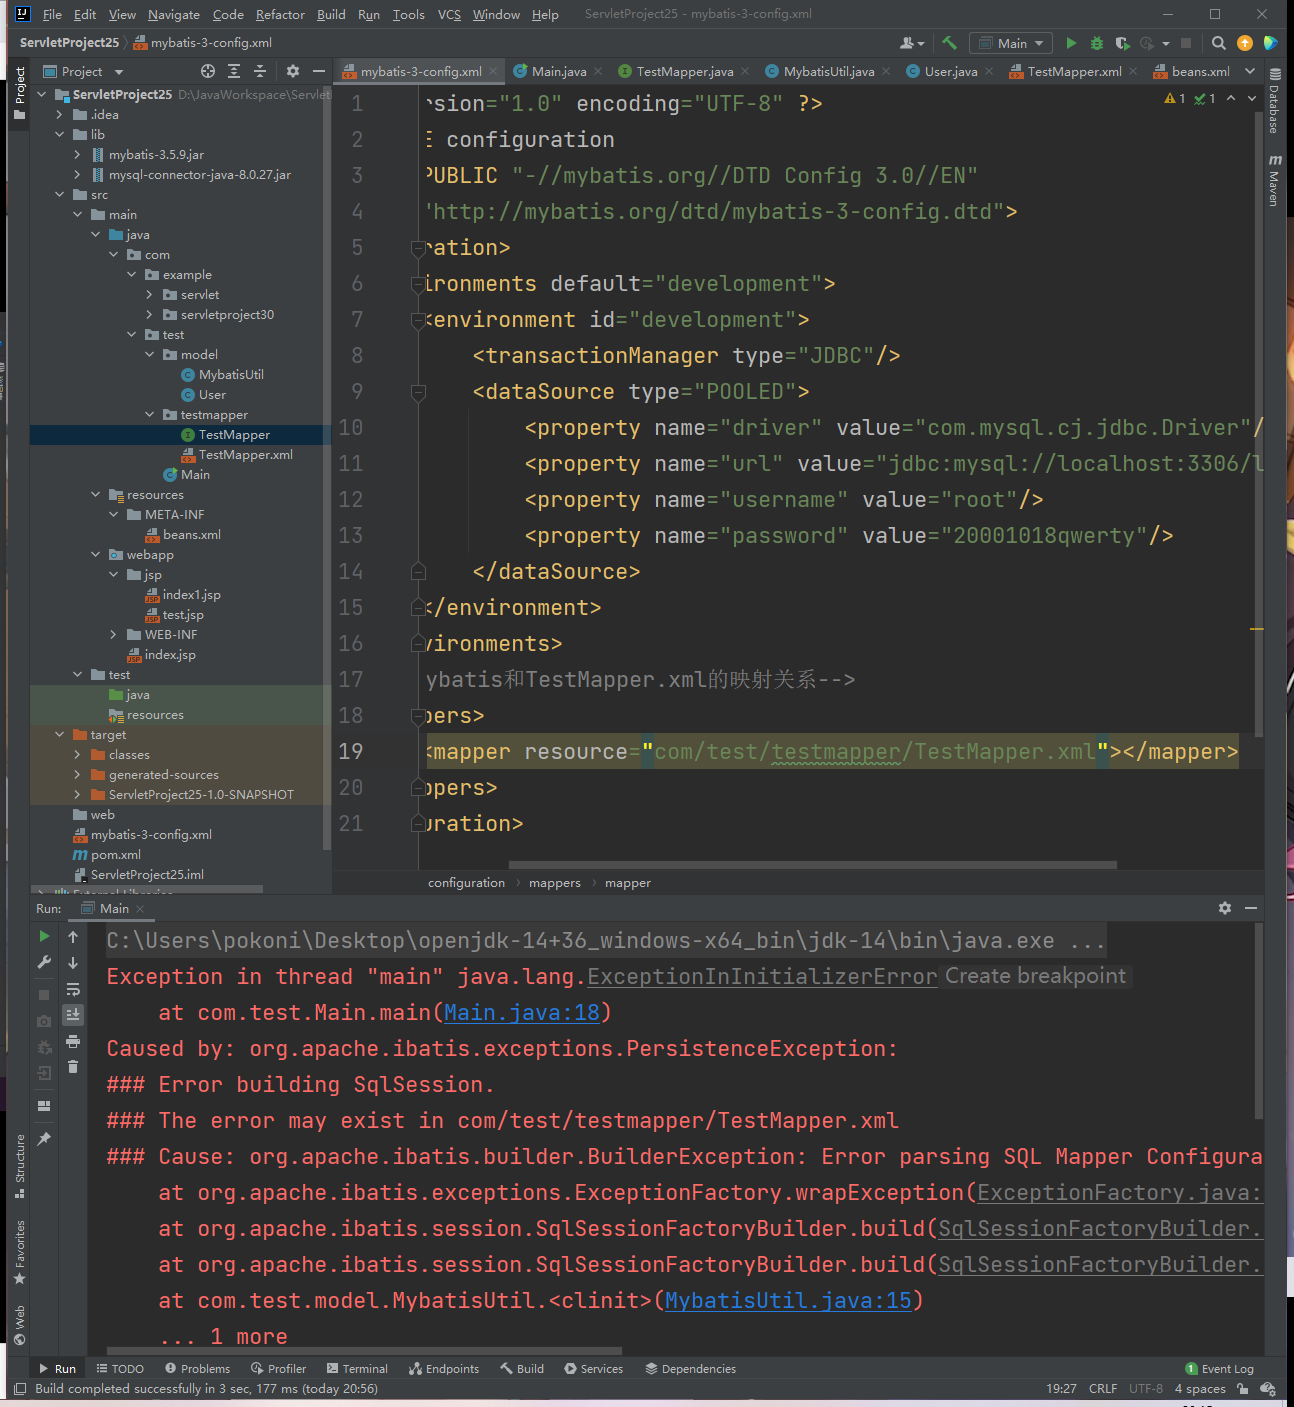This screenshot has width=1294, height=1407.
Task: Click the Select Opened File target icon
Action: (x=208, y=71)
